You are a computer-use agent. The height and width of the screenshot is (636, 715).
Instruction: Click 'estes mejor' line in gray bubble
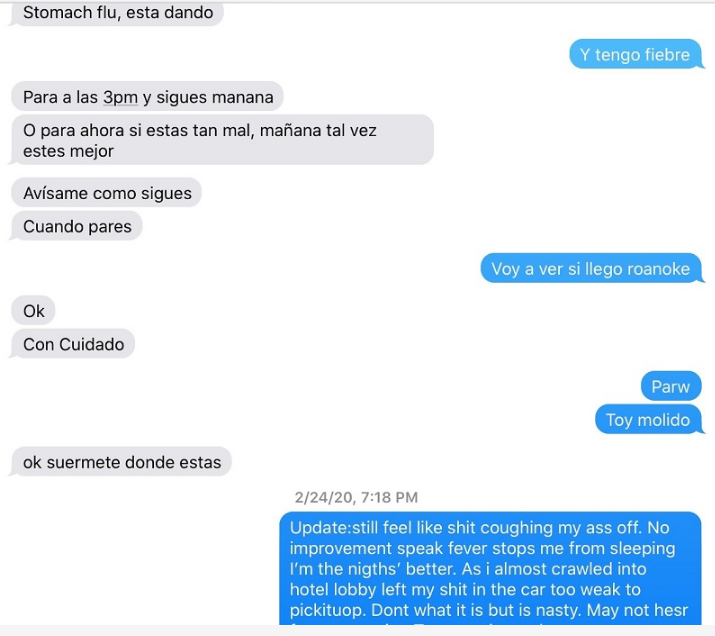[68, 151]
